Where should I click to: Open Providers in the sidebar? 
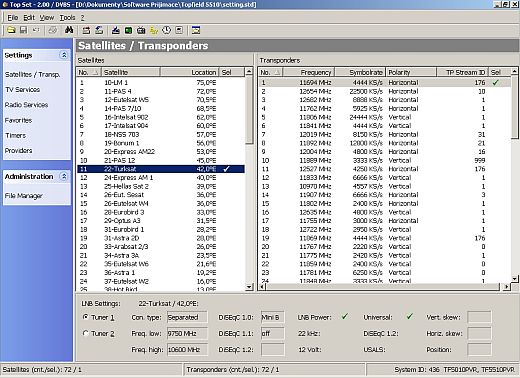click(x=18, y=151)
